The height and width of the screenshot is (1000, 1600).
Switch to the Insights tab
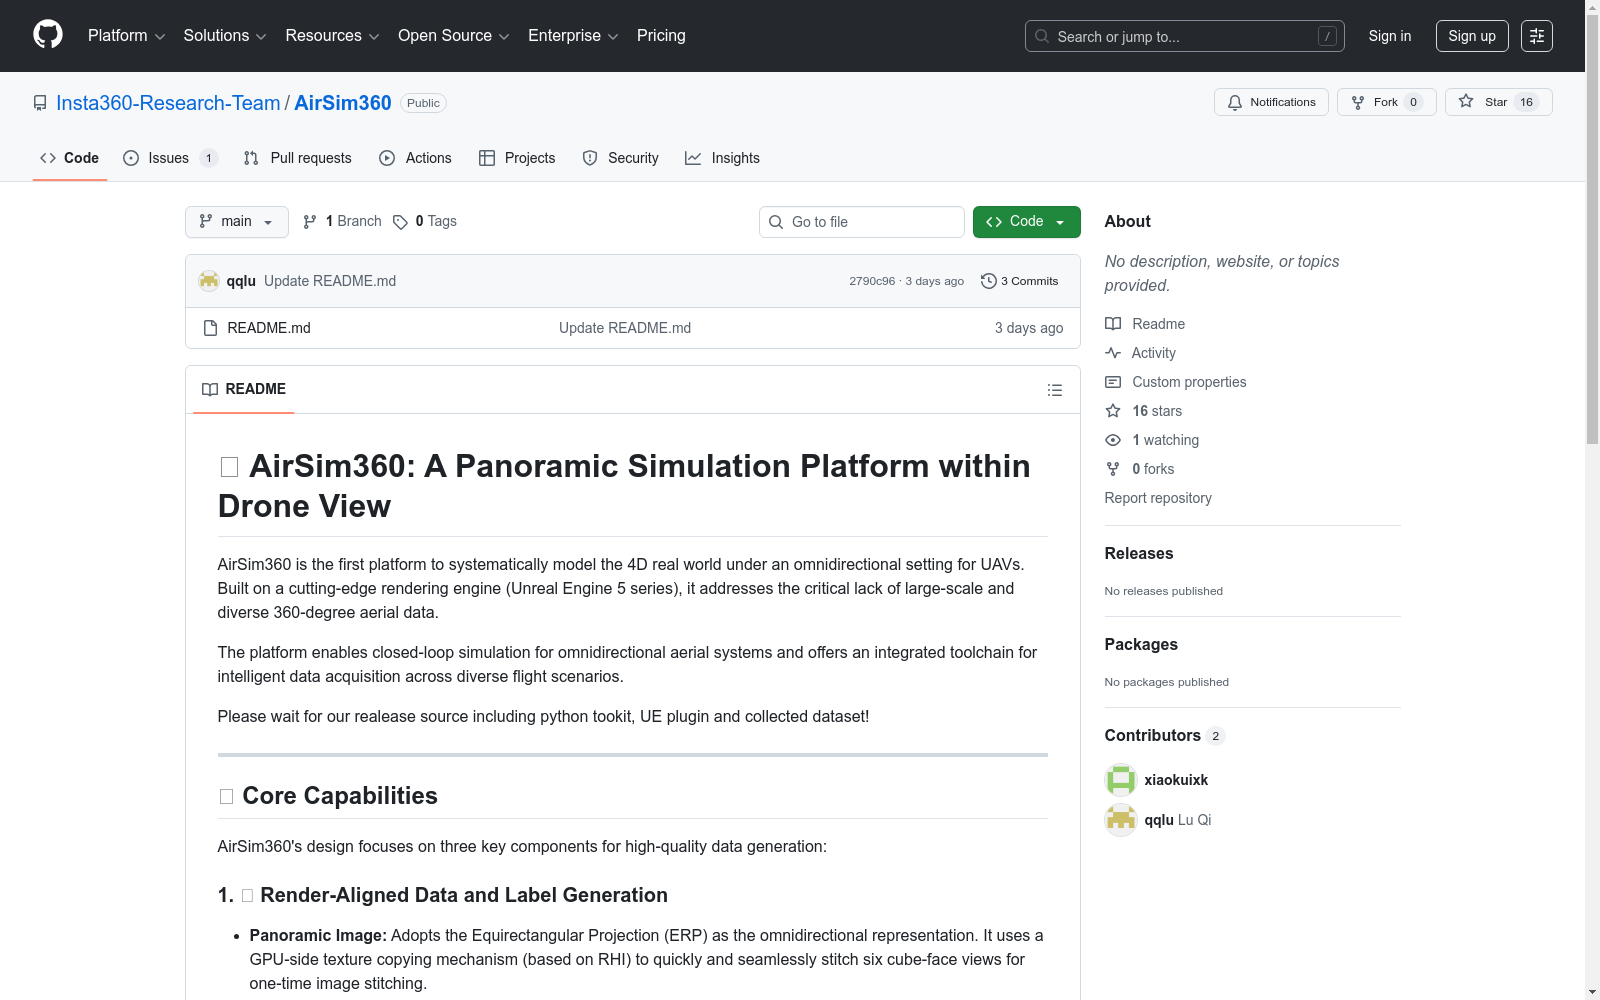click(x=722, y=158)
